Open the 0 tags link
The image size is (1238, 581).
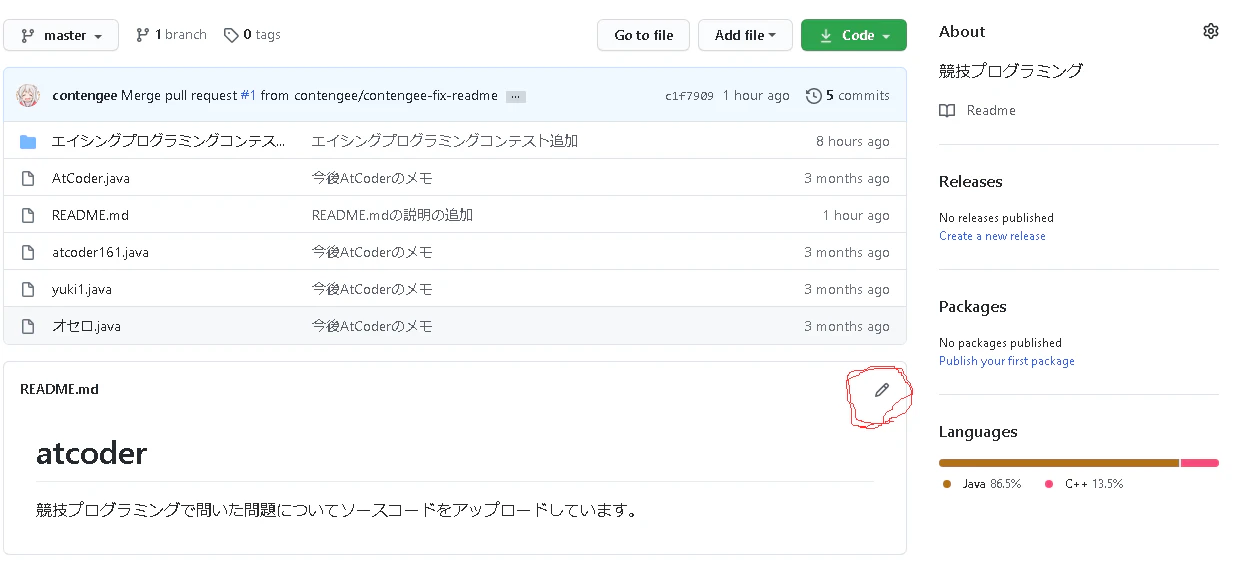point(252,35)
